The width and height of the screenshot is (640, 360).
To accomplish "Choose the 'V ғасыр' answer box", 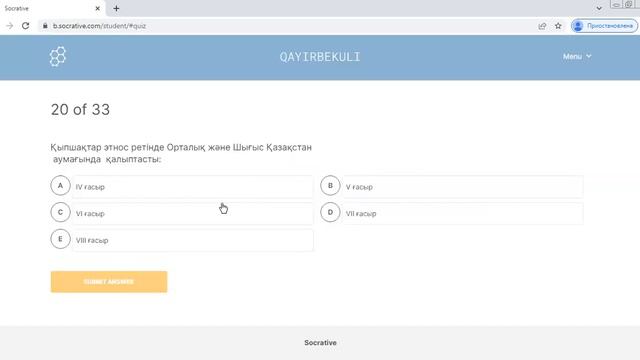I will click(x=463, y=187).
